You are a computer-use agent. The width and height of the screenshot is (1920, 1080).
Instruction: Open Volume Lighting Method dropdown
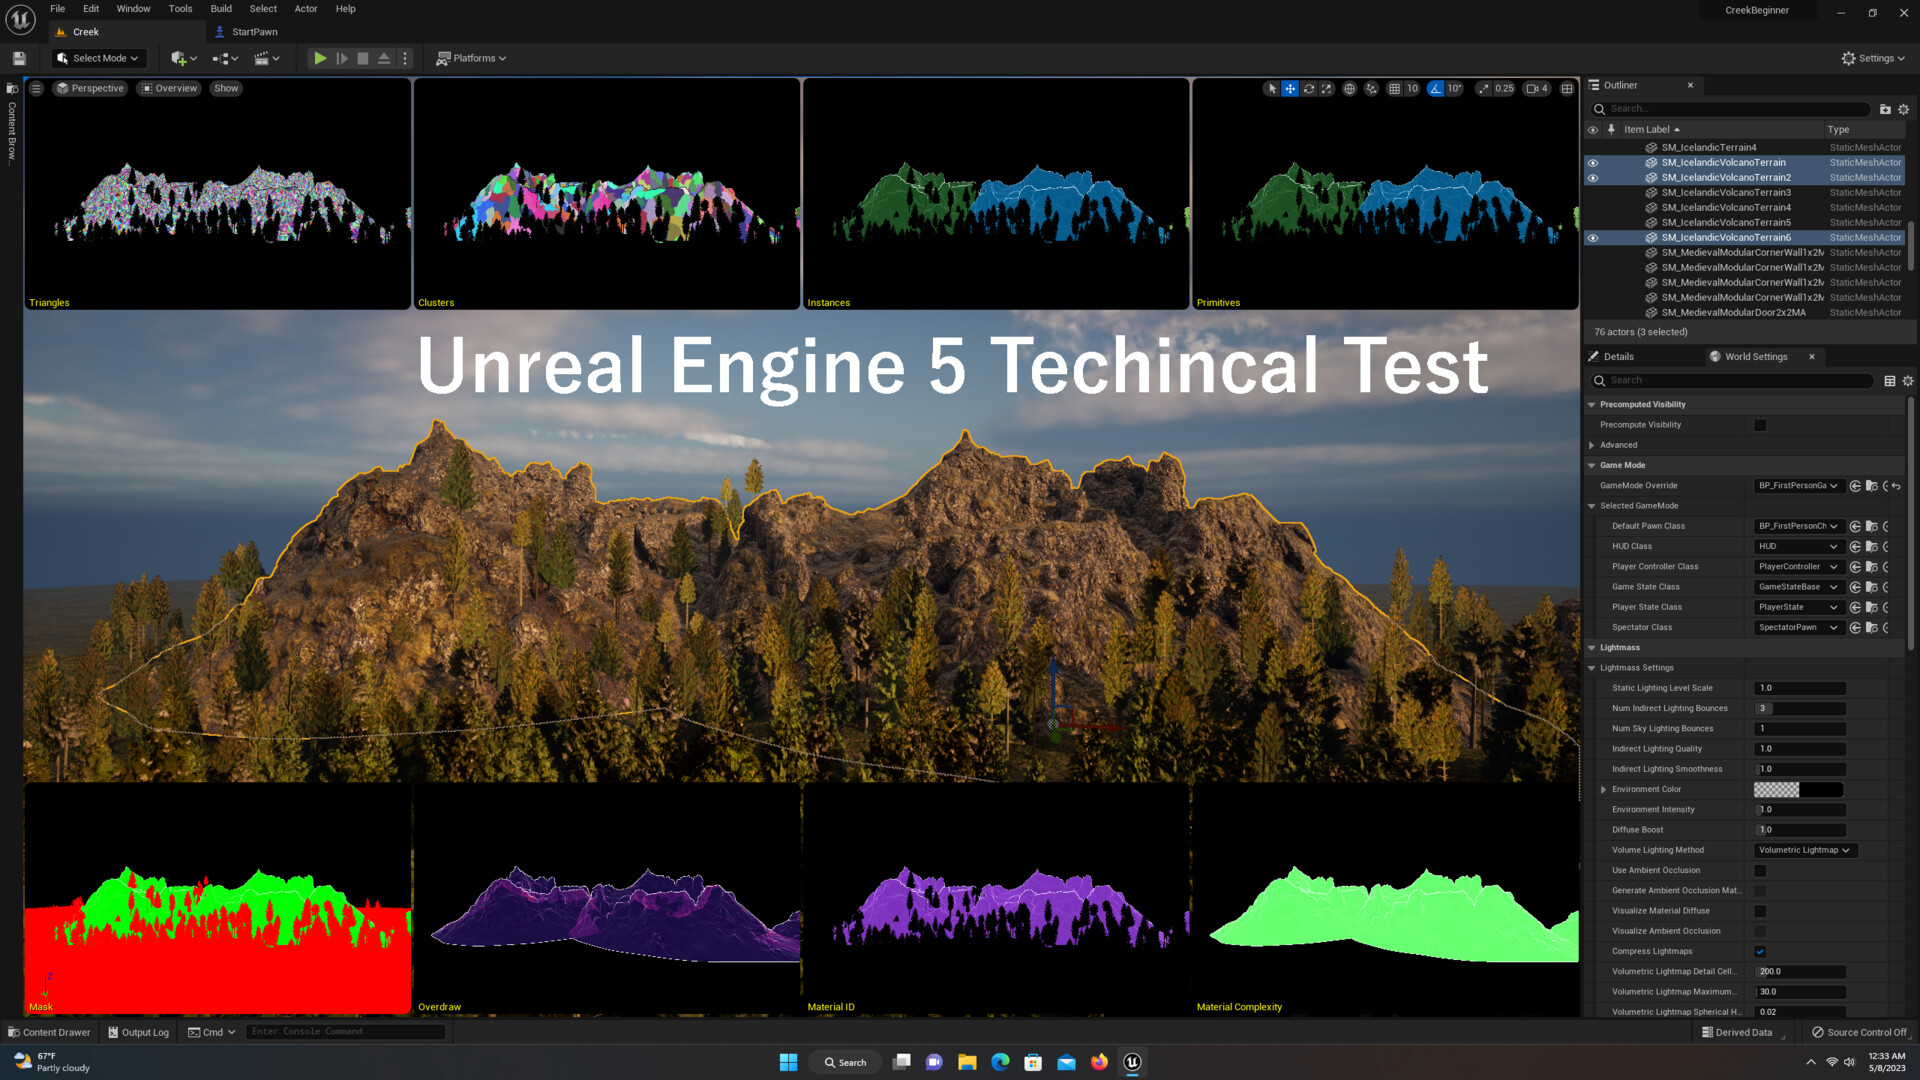(x=1804, y=850)
